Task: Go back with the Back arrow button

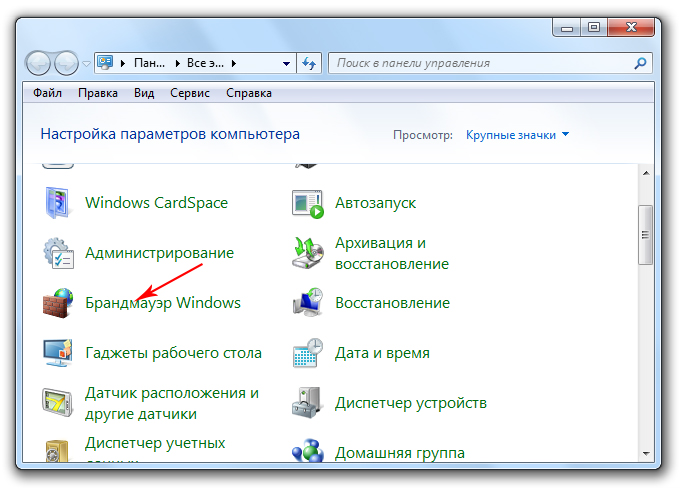Action: (39, 64)
